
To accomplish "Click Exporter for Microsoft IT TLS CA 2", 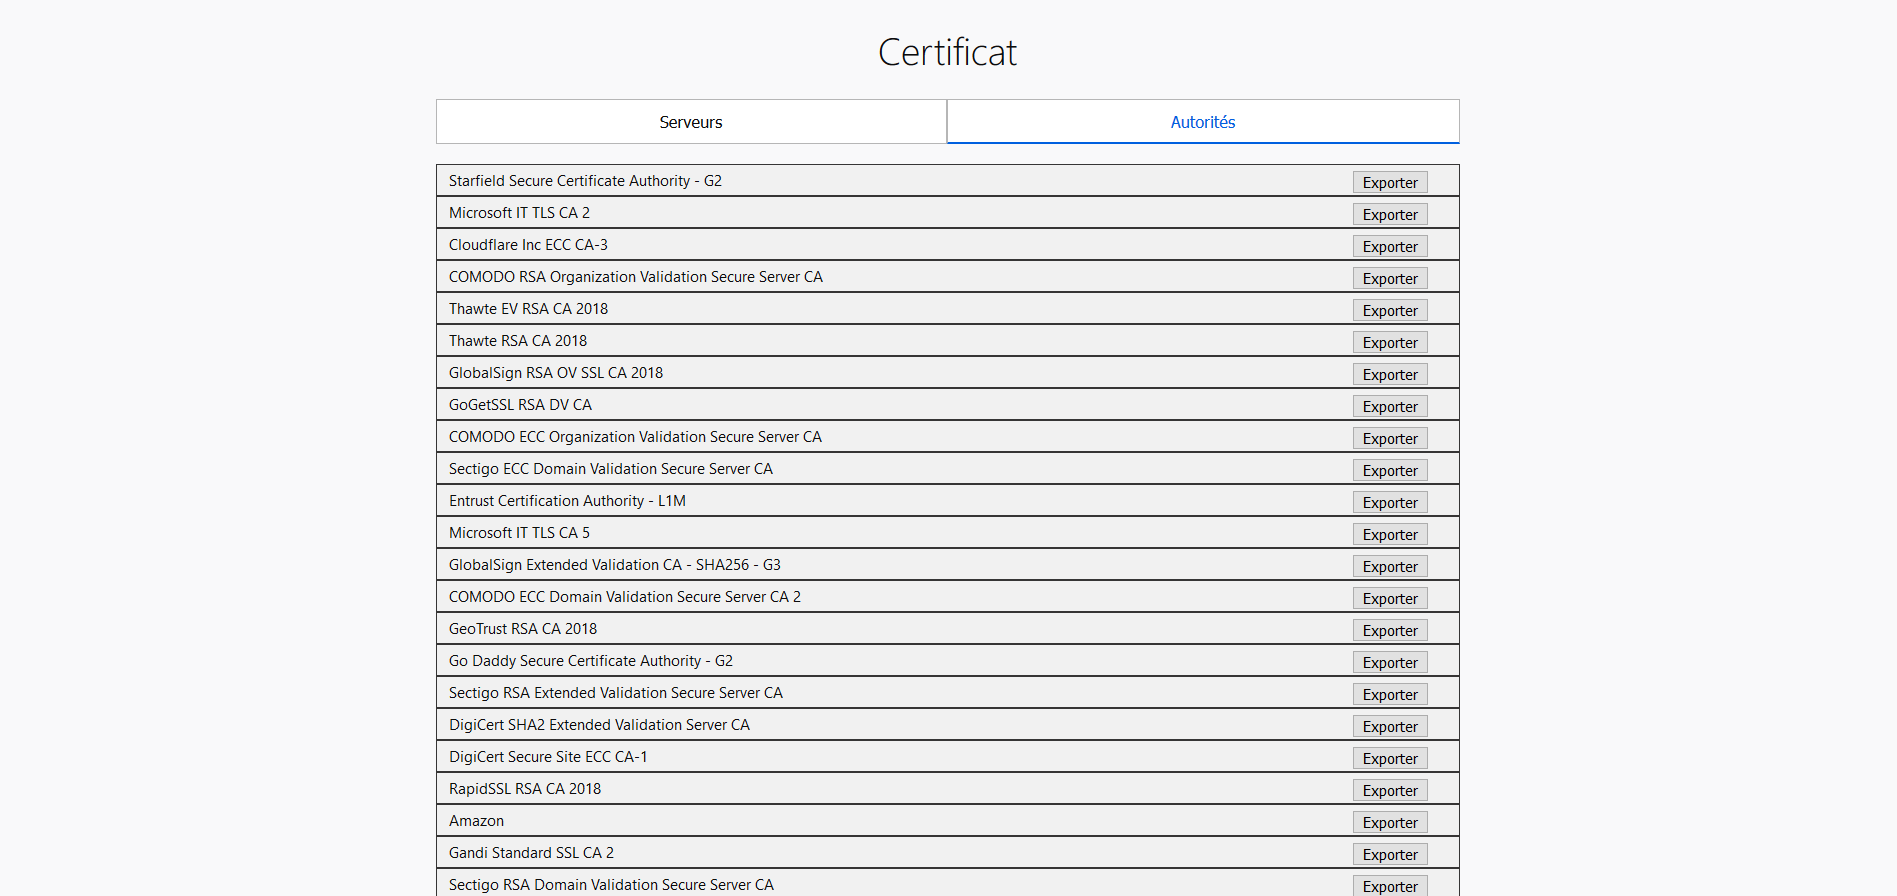I will (x=1390, y=214).
